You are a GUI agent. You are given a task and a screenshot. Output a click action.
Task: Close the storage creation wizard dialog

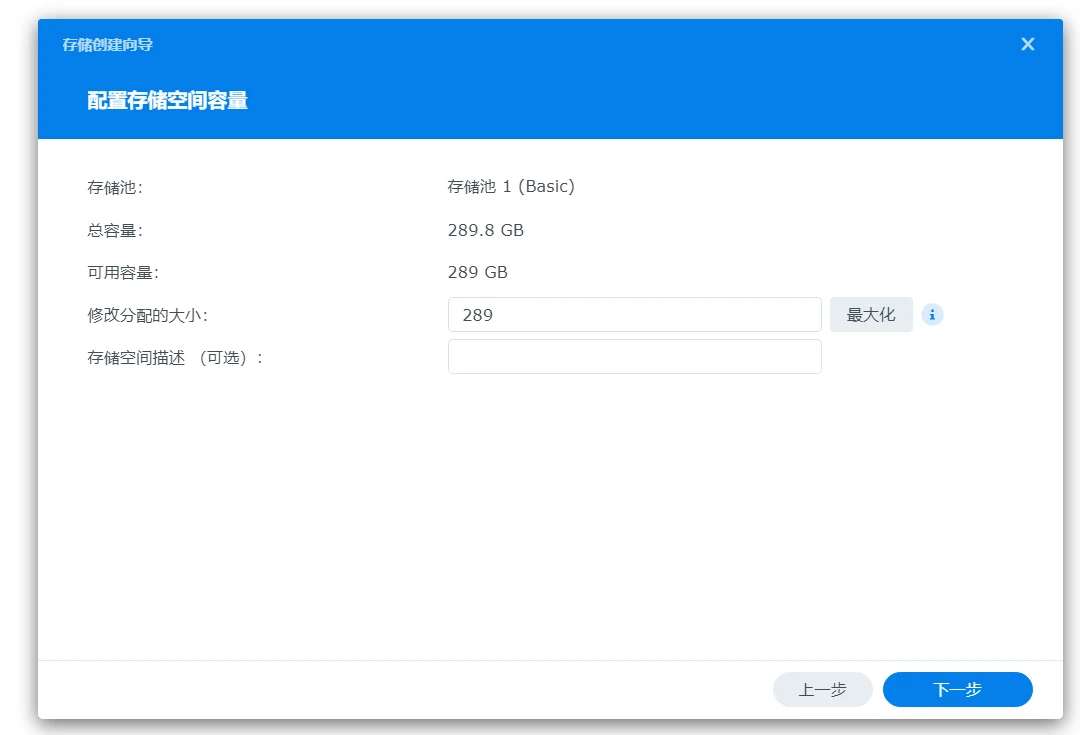point(1027,44)
